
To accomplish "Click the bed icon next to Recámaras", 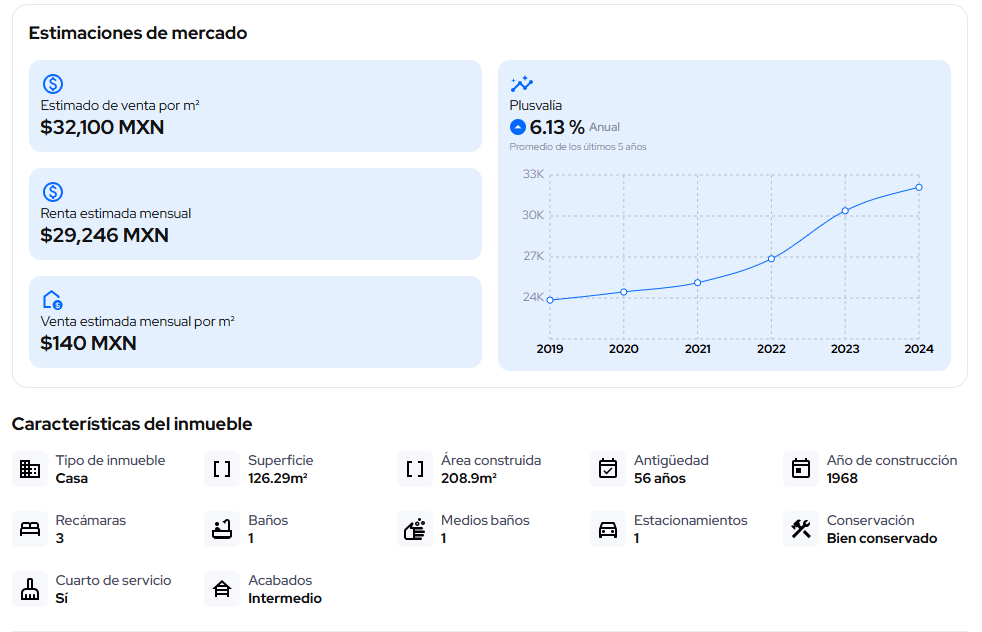I will (29, 529).
